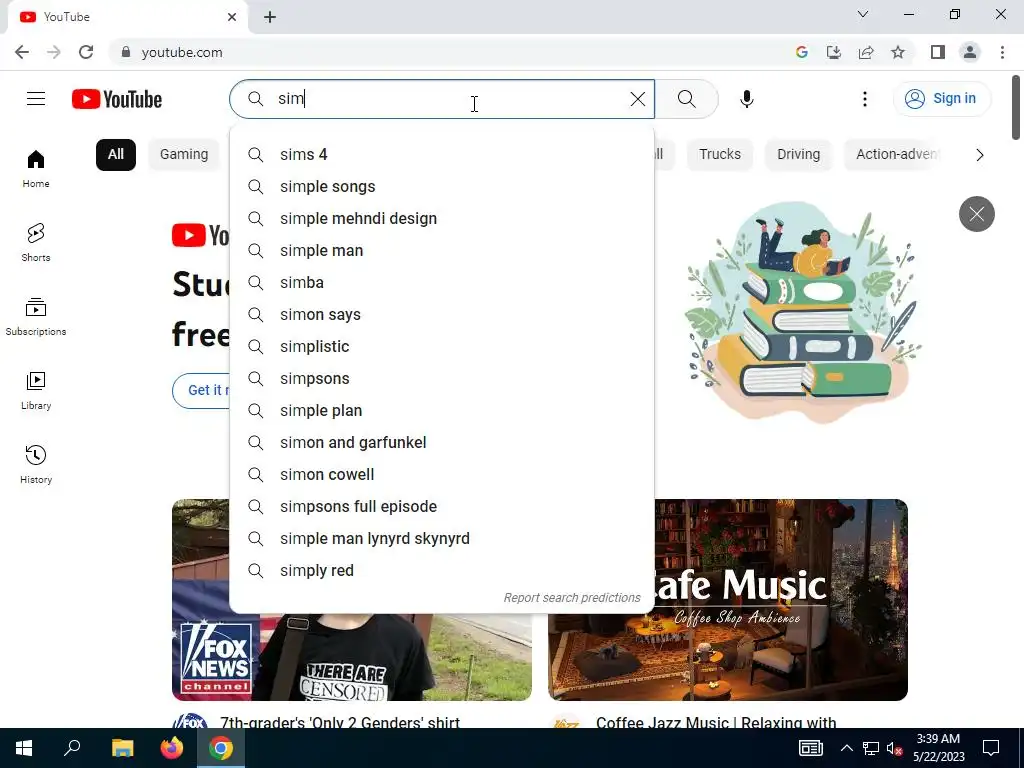Choose suggestion 'simon says'
1024x768 pixels.
(x=441, y=314)
